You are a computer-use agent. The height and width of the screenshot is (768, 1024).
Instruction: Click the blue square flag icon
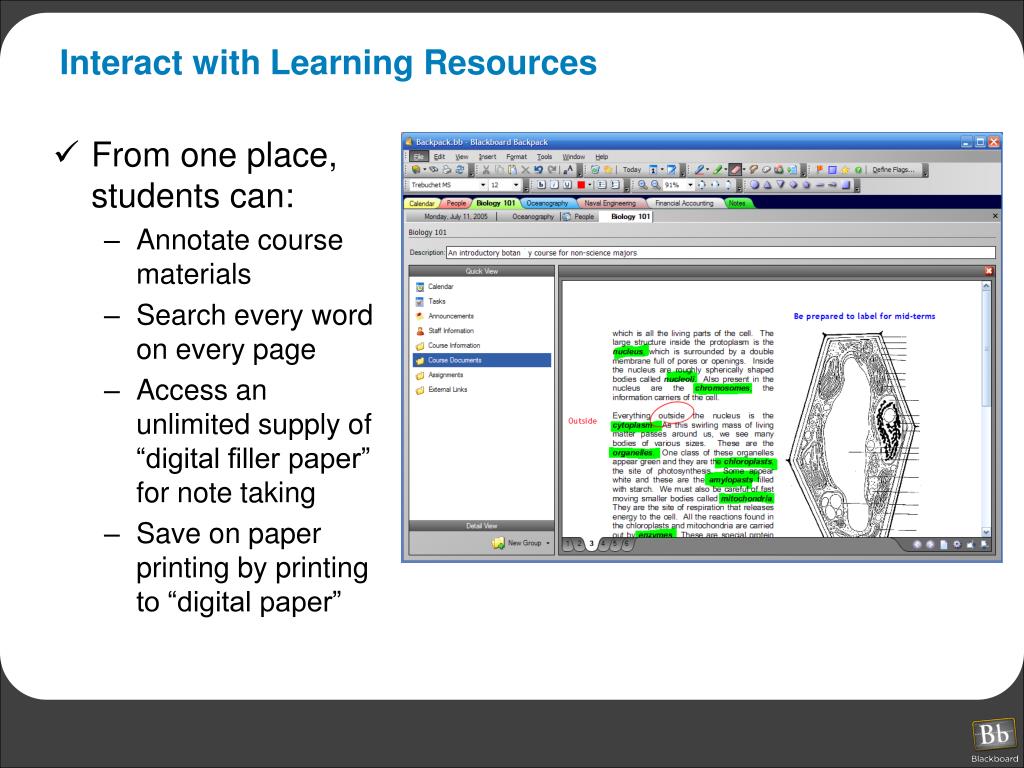point(833,170)
